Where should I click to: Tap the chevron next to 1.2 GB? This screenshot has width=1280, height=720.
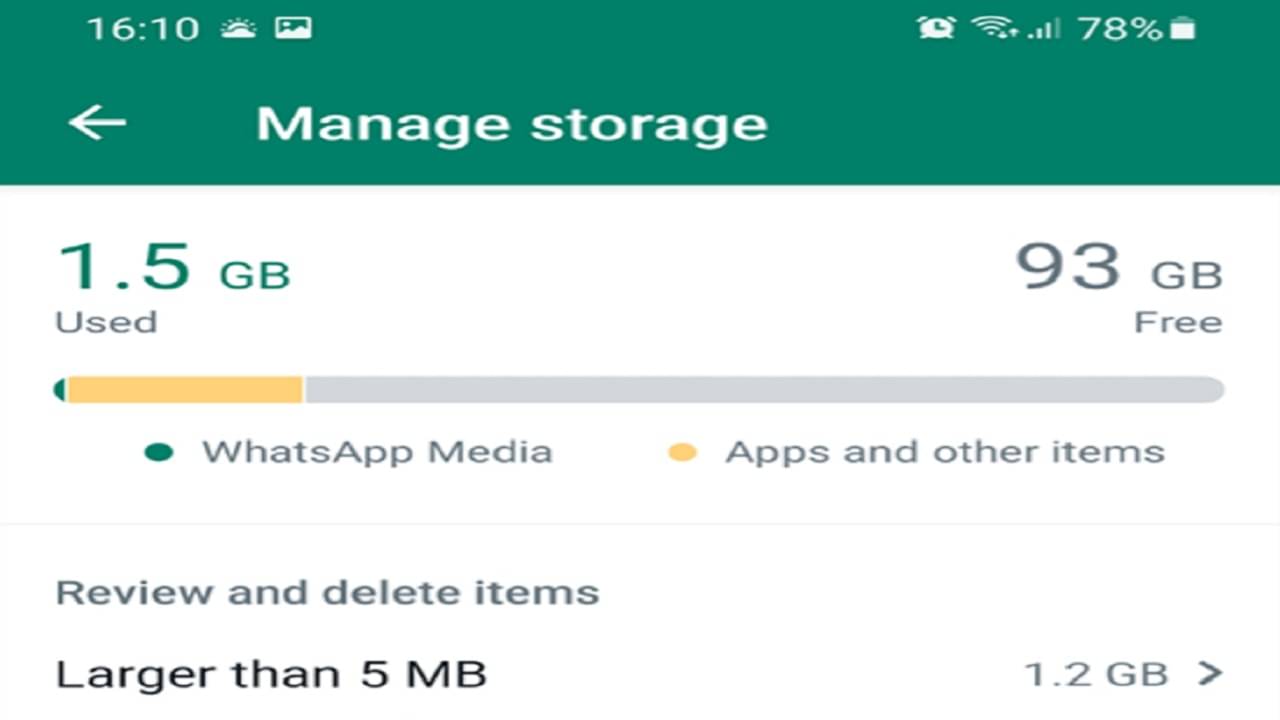pyautogui.click(x=1210, y=673)
